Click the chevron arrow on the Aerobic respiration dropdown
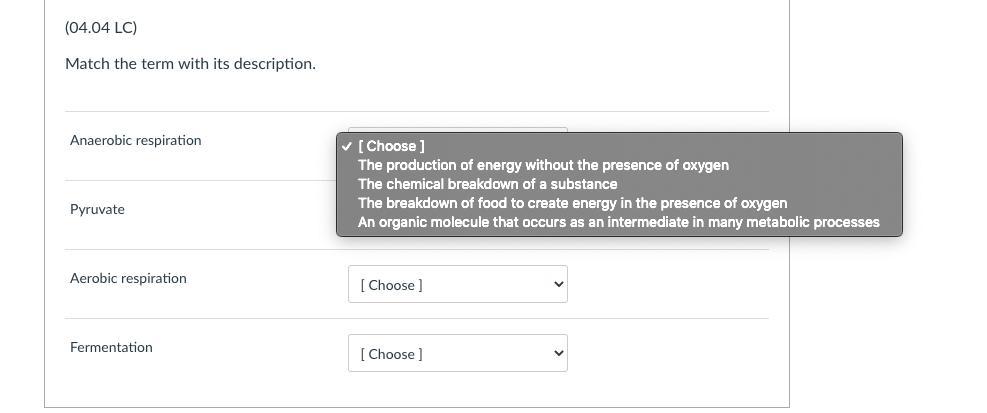The height and width of the screenshot is (413, 987). pos(558,285)
